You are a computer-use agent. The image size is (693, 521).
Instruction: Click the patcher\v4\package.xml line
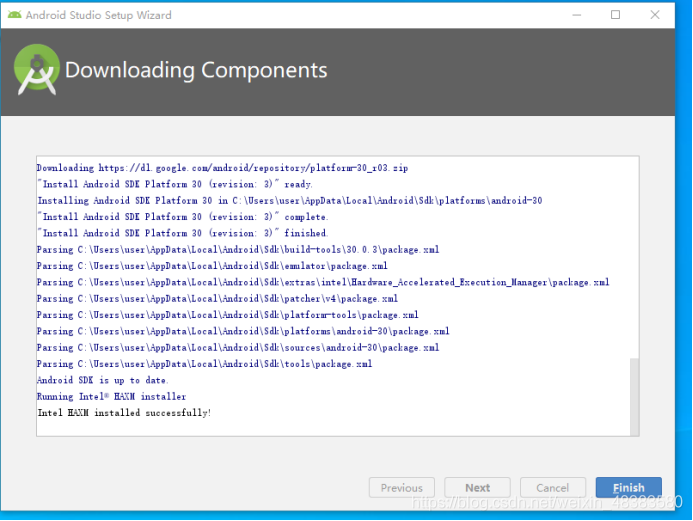tap(217, 299)
